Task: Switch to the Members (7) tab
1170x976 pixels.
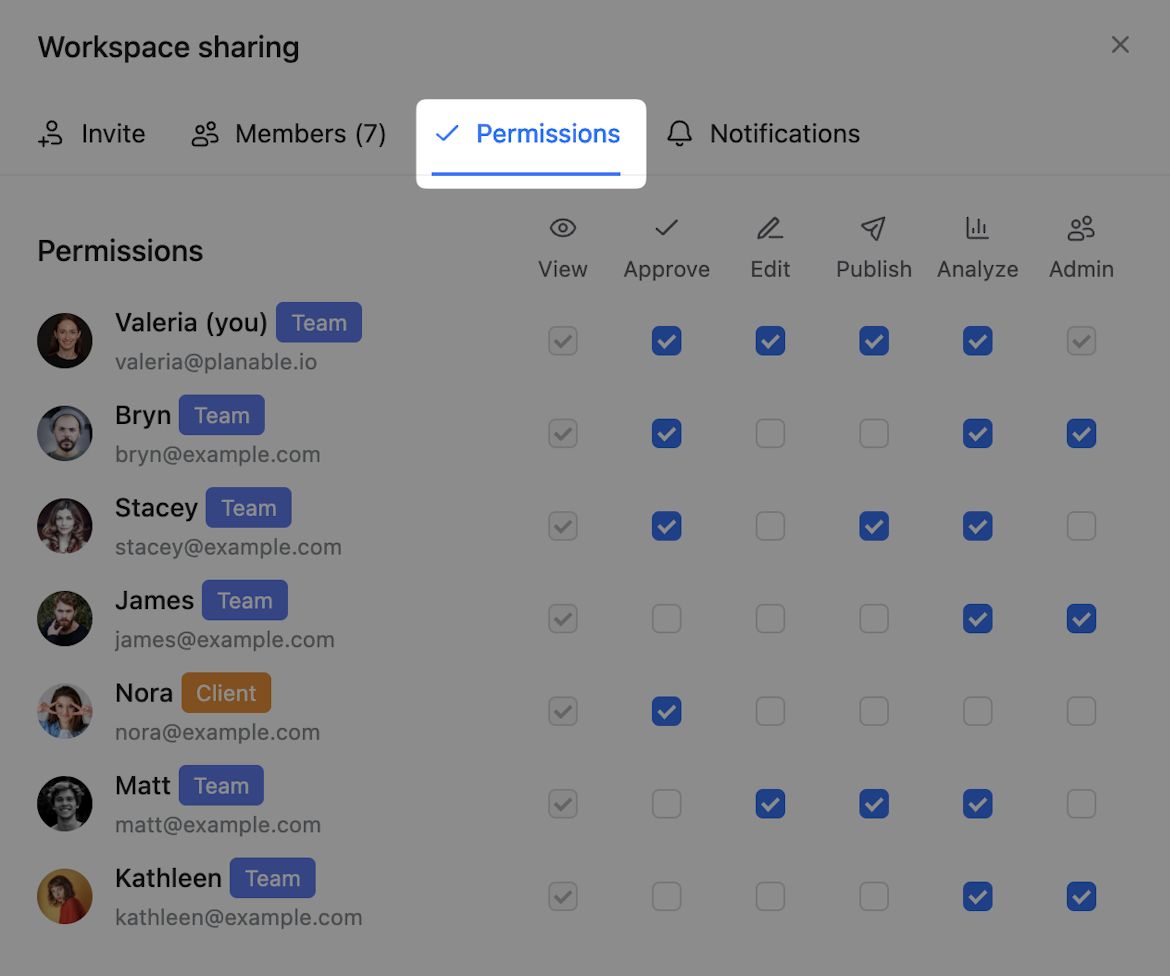Action: (x=289, y=134)
